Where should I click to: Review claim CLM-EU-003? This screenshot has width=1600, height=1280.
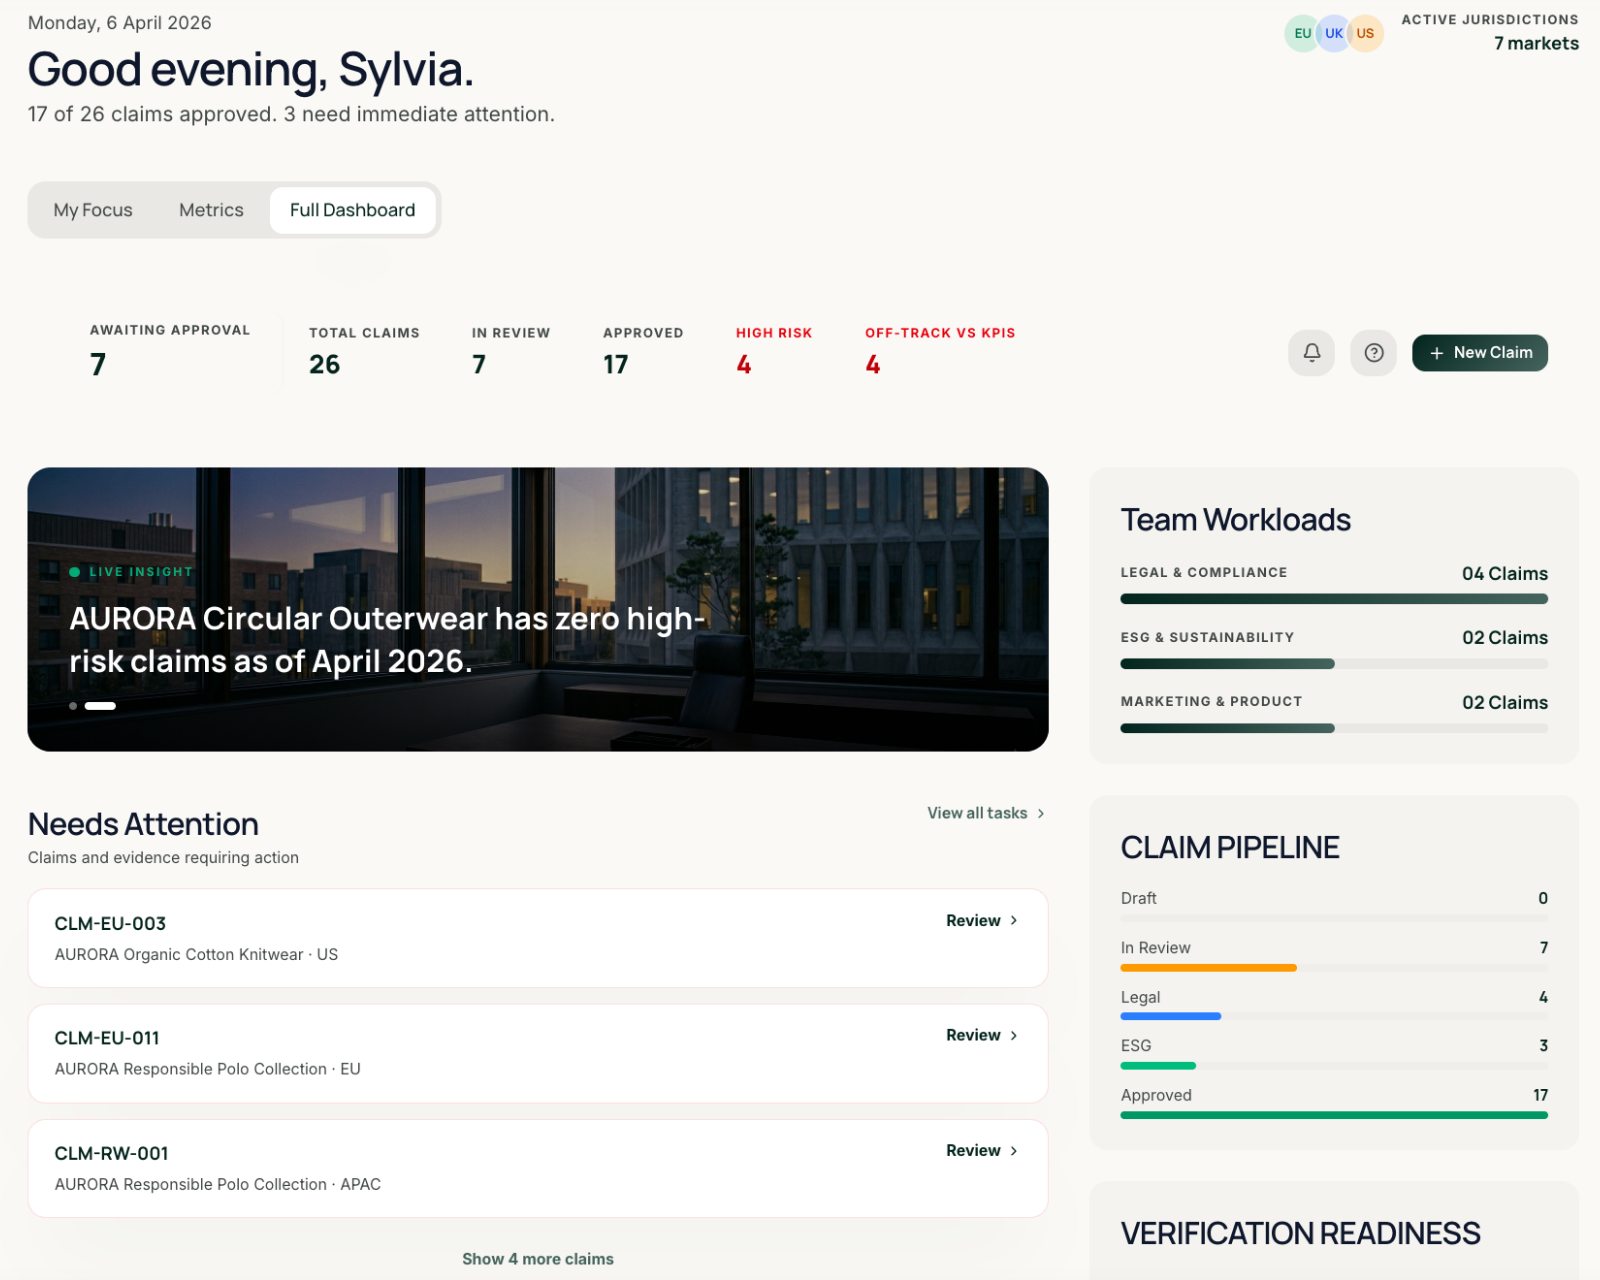tap(981, 920)
